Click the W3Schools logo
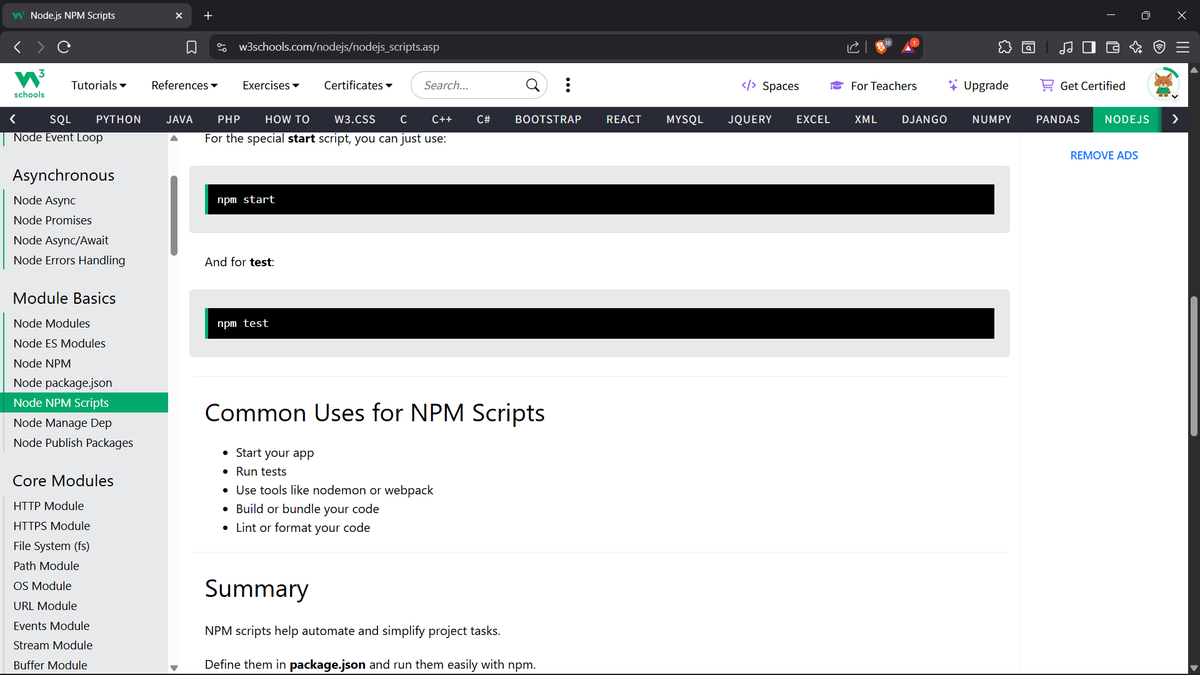Screen dimensions: 1200x675 pos(29,85)
